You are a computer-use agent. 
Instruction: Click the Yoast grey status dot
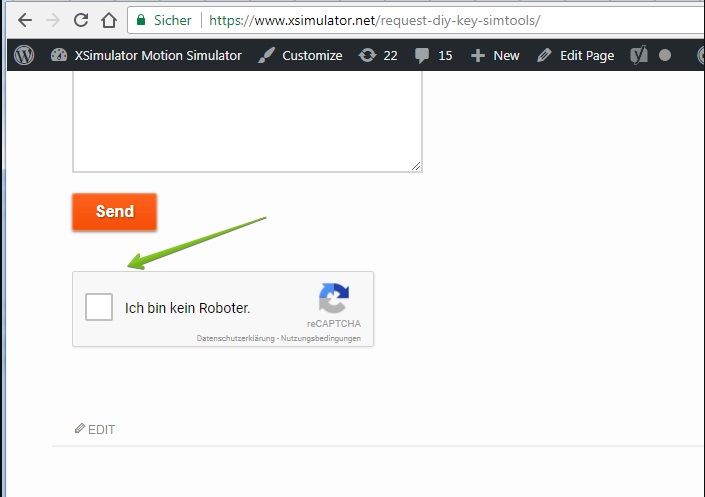665,55
